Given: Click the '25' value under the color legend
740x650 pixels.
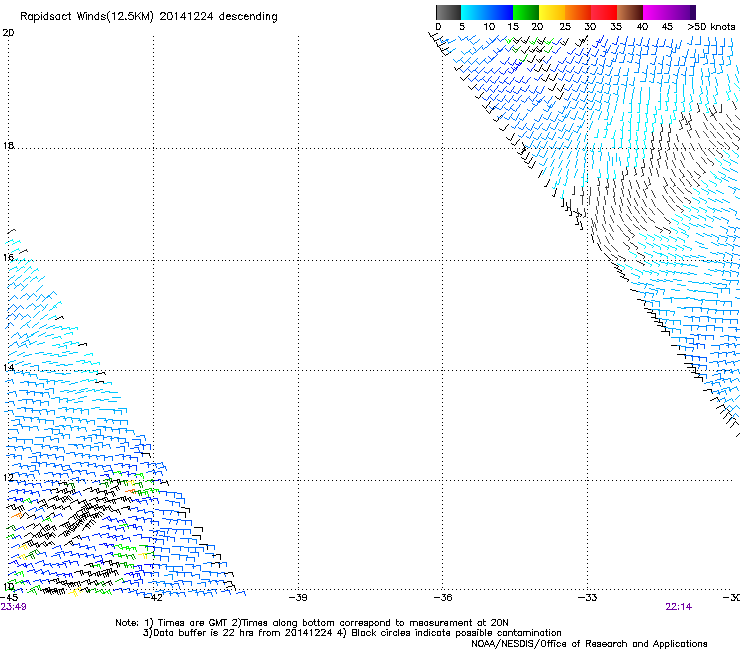Looking at the screenshot, I should click(565, 27).
